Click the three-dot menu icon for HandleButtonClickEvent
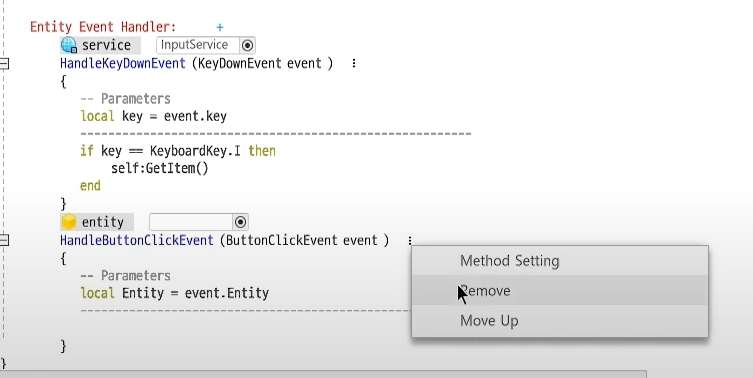Screen dimensions: 753x378 410,240
